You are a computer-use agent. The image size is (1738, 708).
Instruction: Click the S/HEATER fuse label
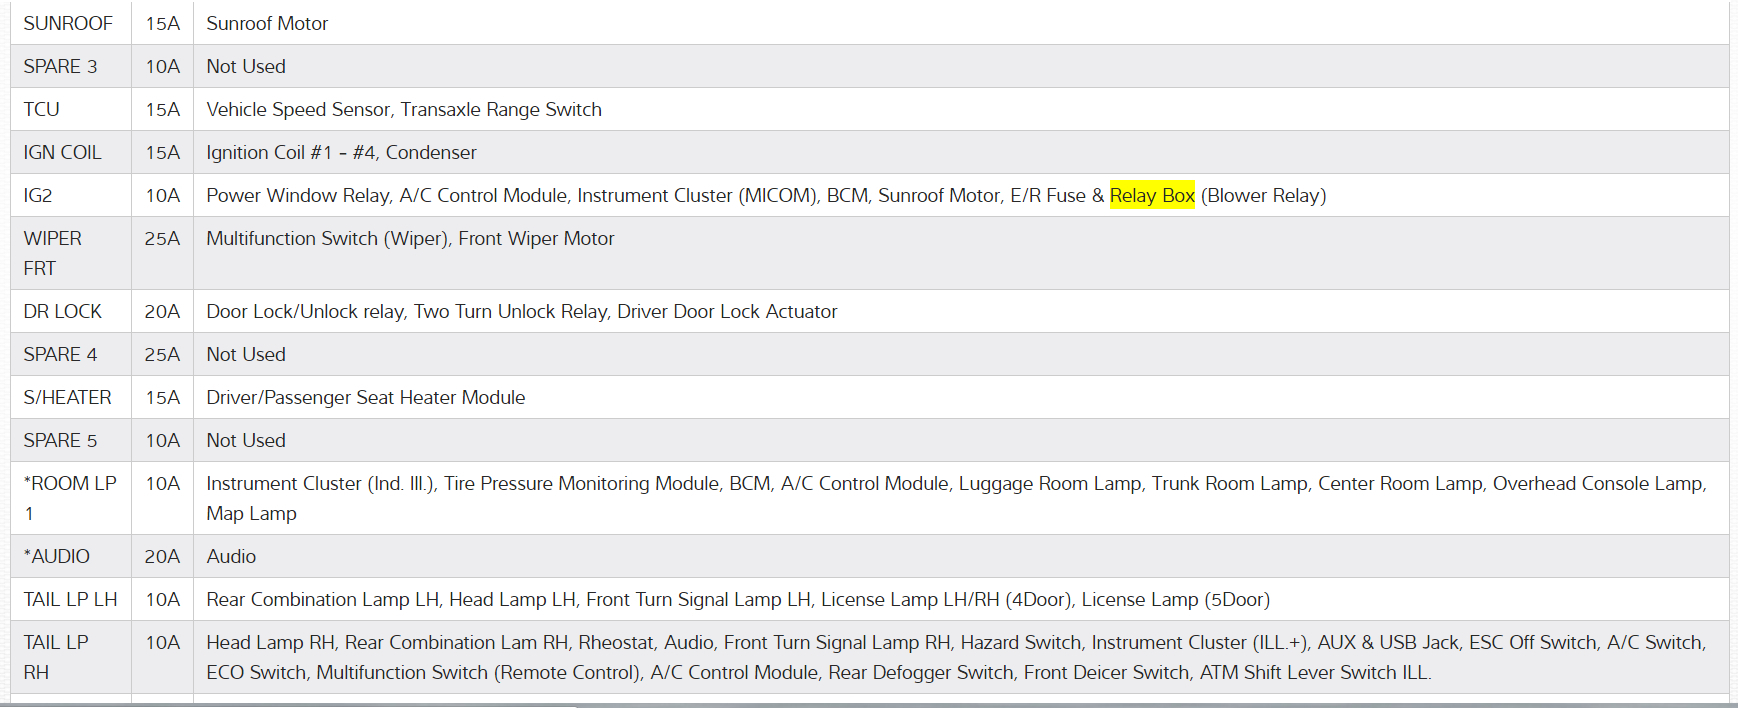click(67, 397)
